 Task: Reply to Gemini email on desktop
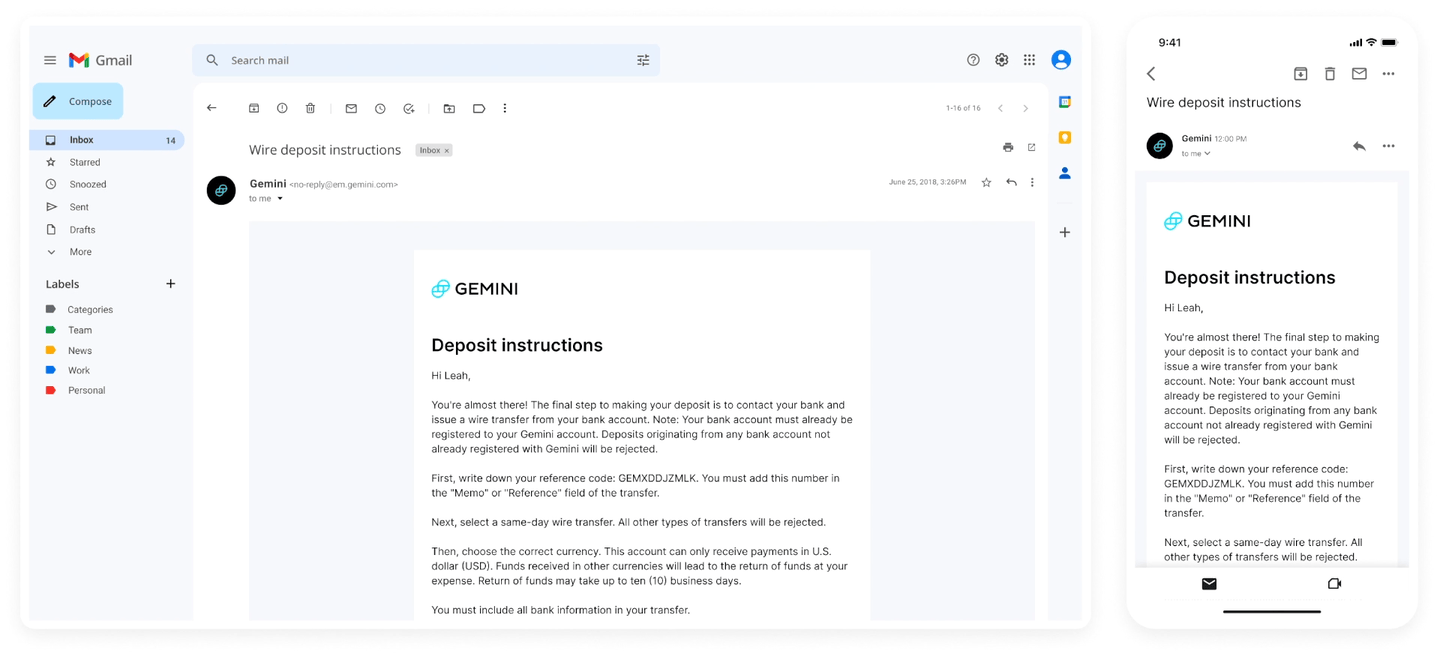pos(1011,182)
